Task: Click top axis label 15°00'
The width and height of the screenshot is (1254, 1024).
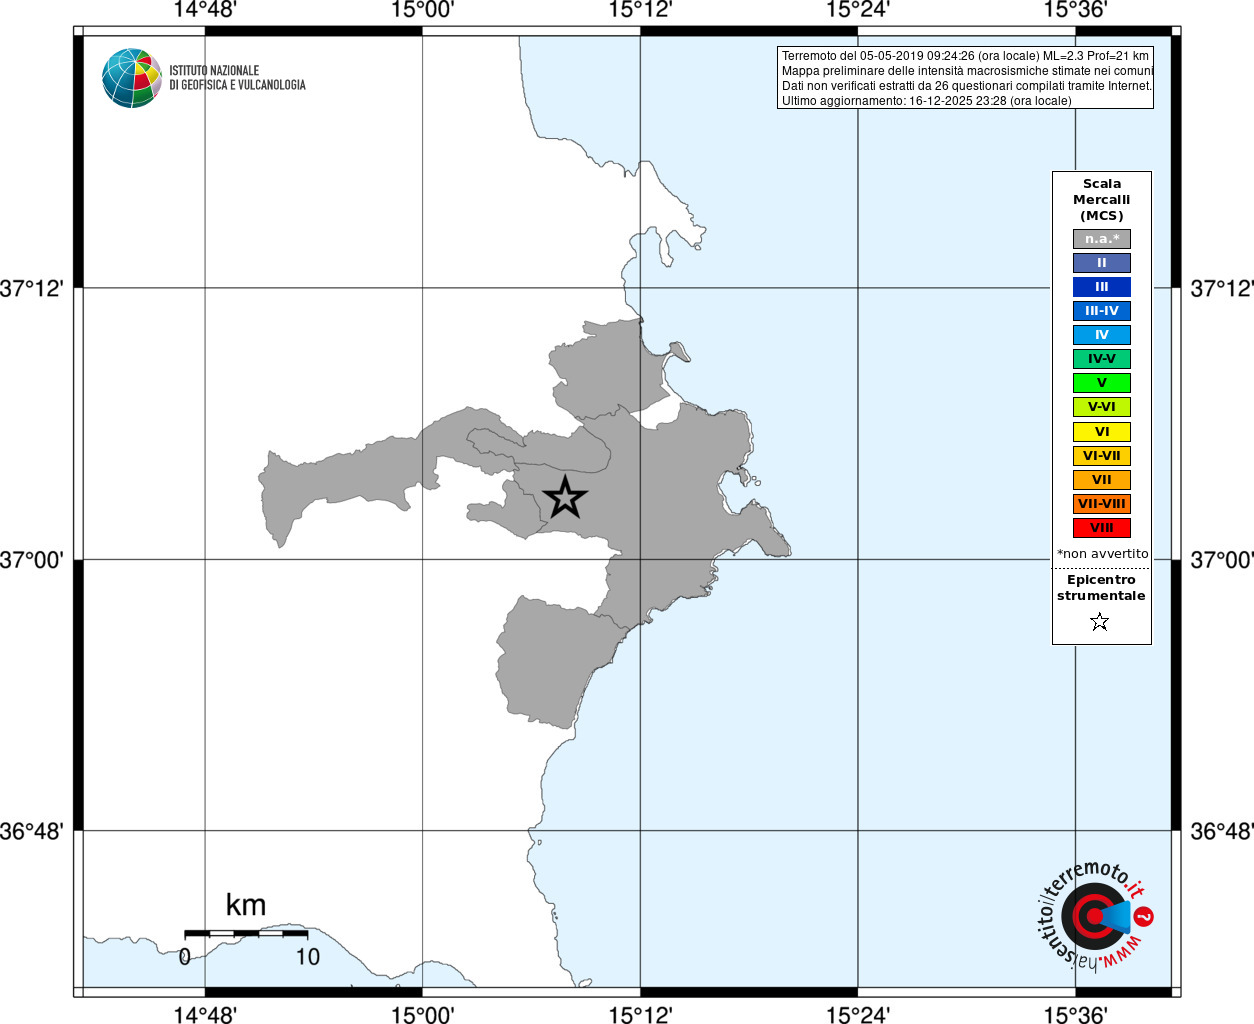Action: [x=422, y=10]
